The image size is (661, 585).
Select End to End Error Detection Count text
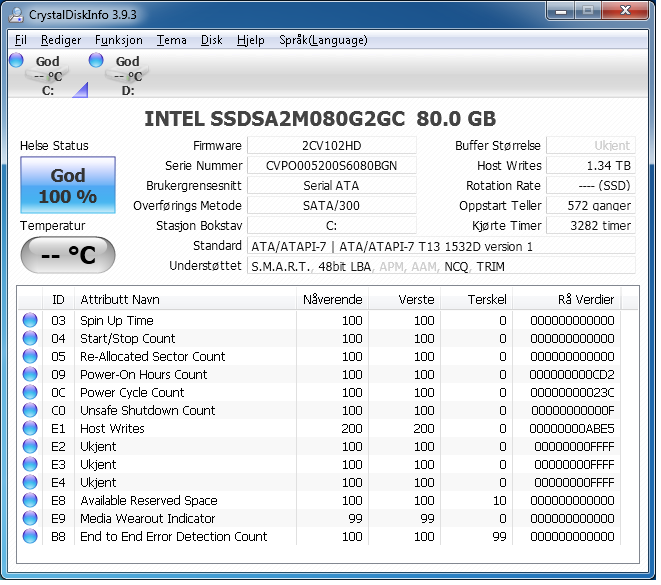coord(174,536)
